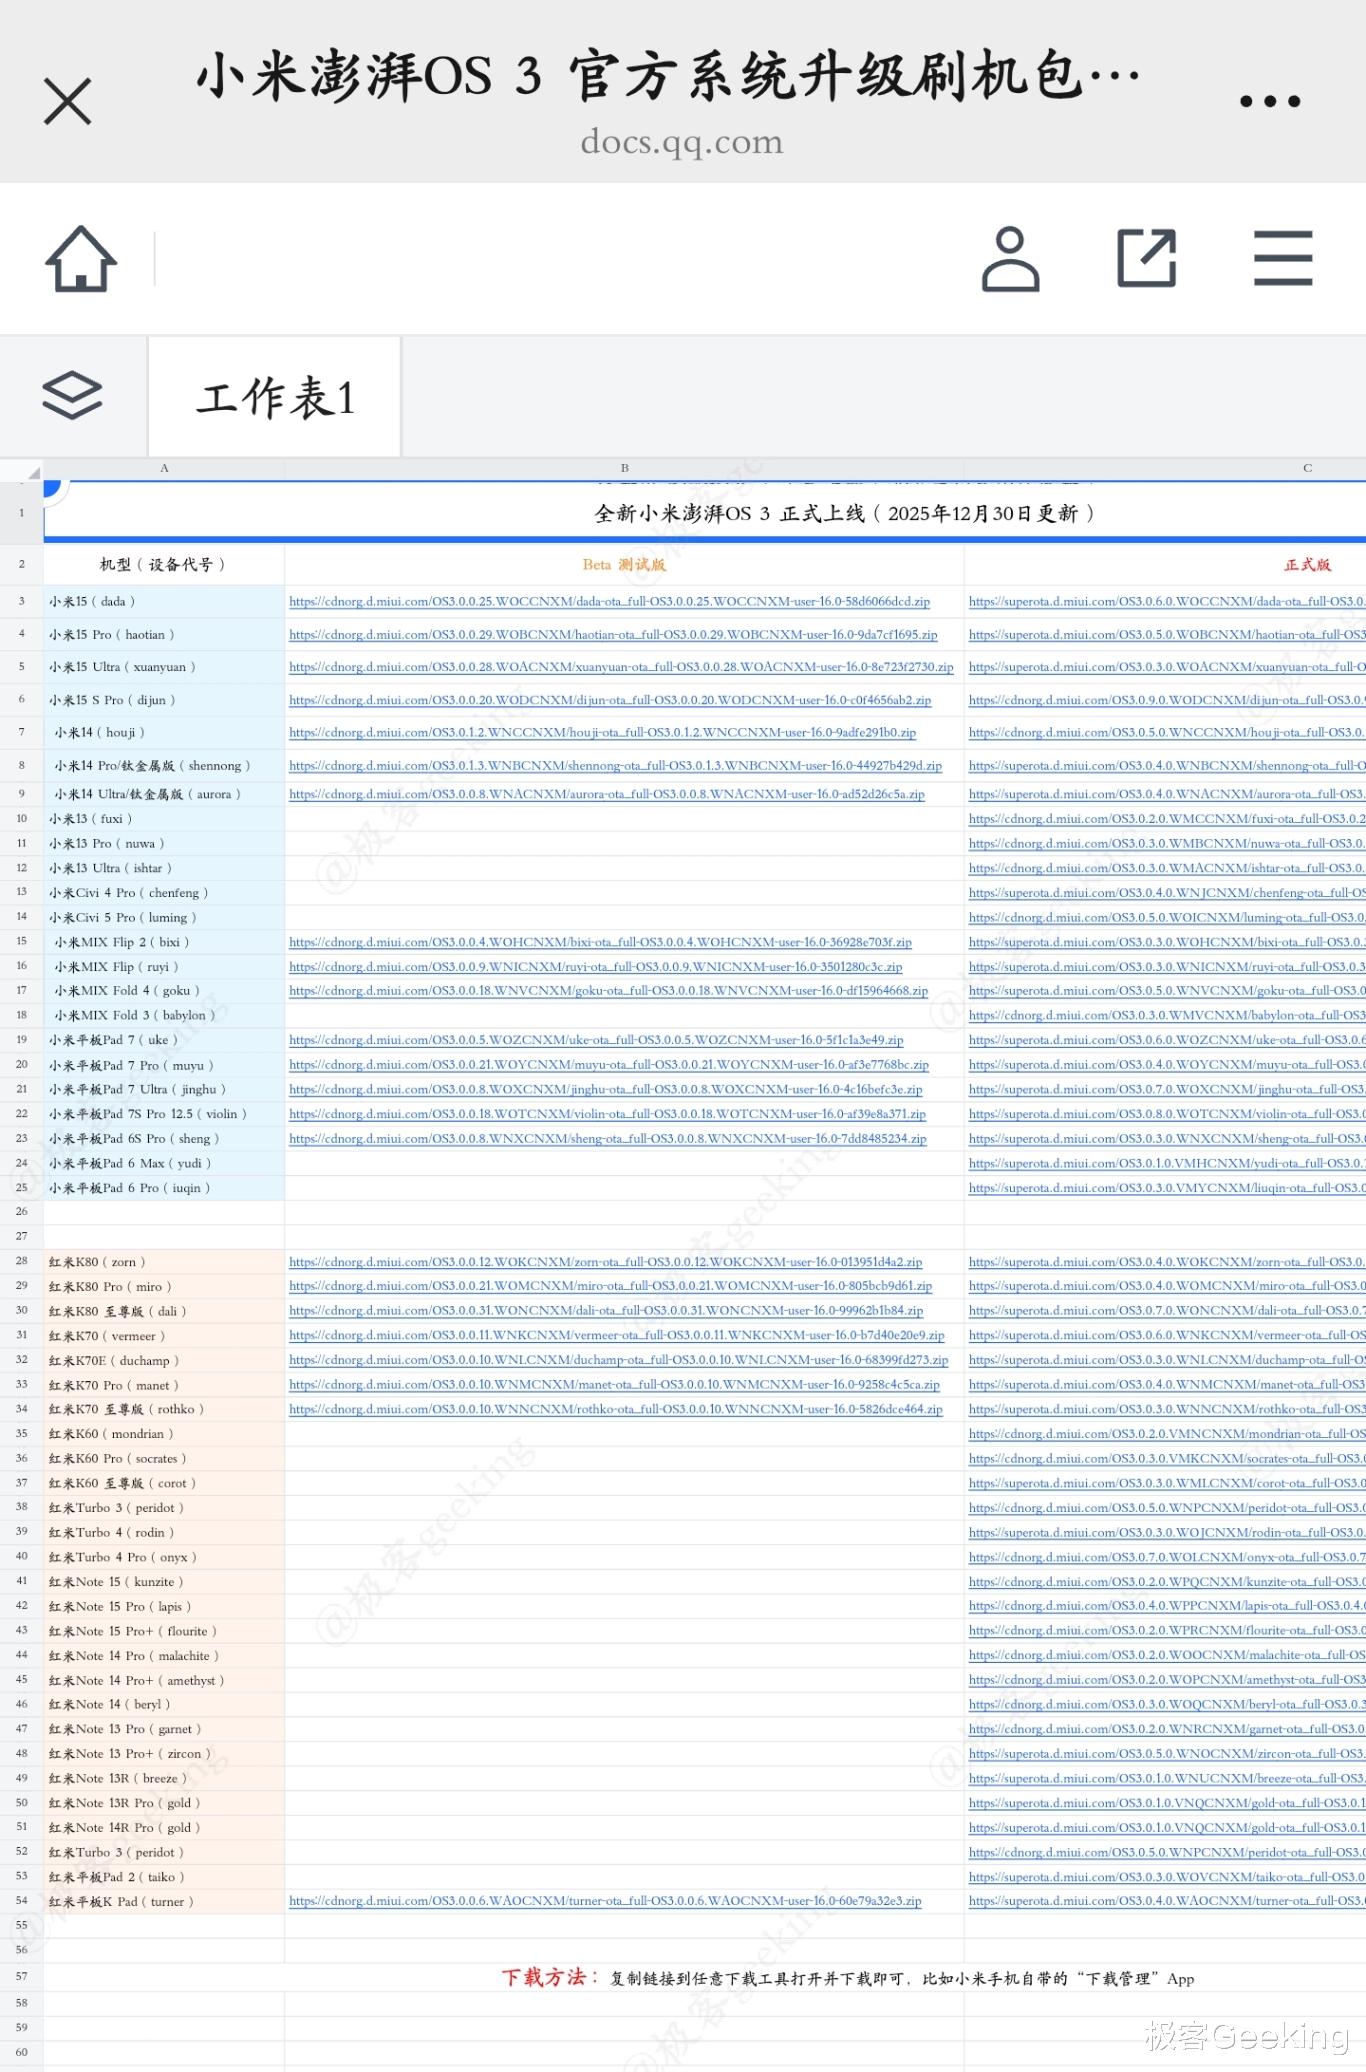The height and width of the screenshot is (2072, 1366).
Task: Open Beta link for 红米K80 (zorn)
Action: tap(606, 1262)
